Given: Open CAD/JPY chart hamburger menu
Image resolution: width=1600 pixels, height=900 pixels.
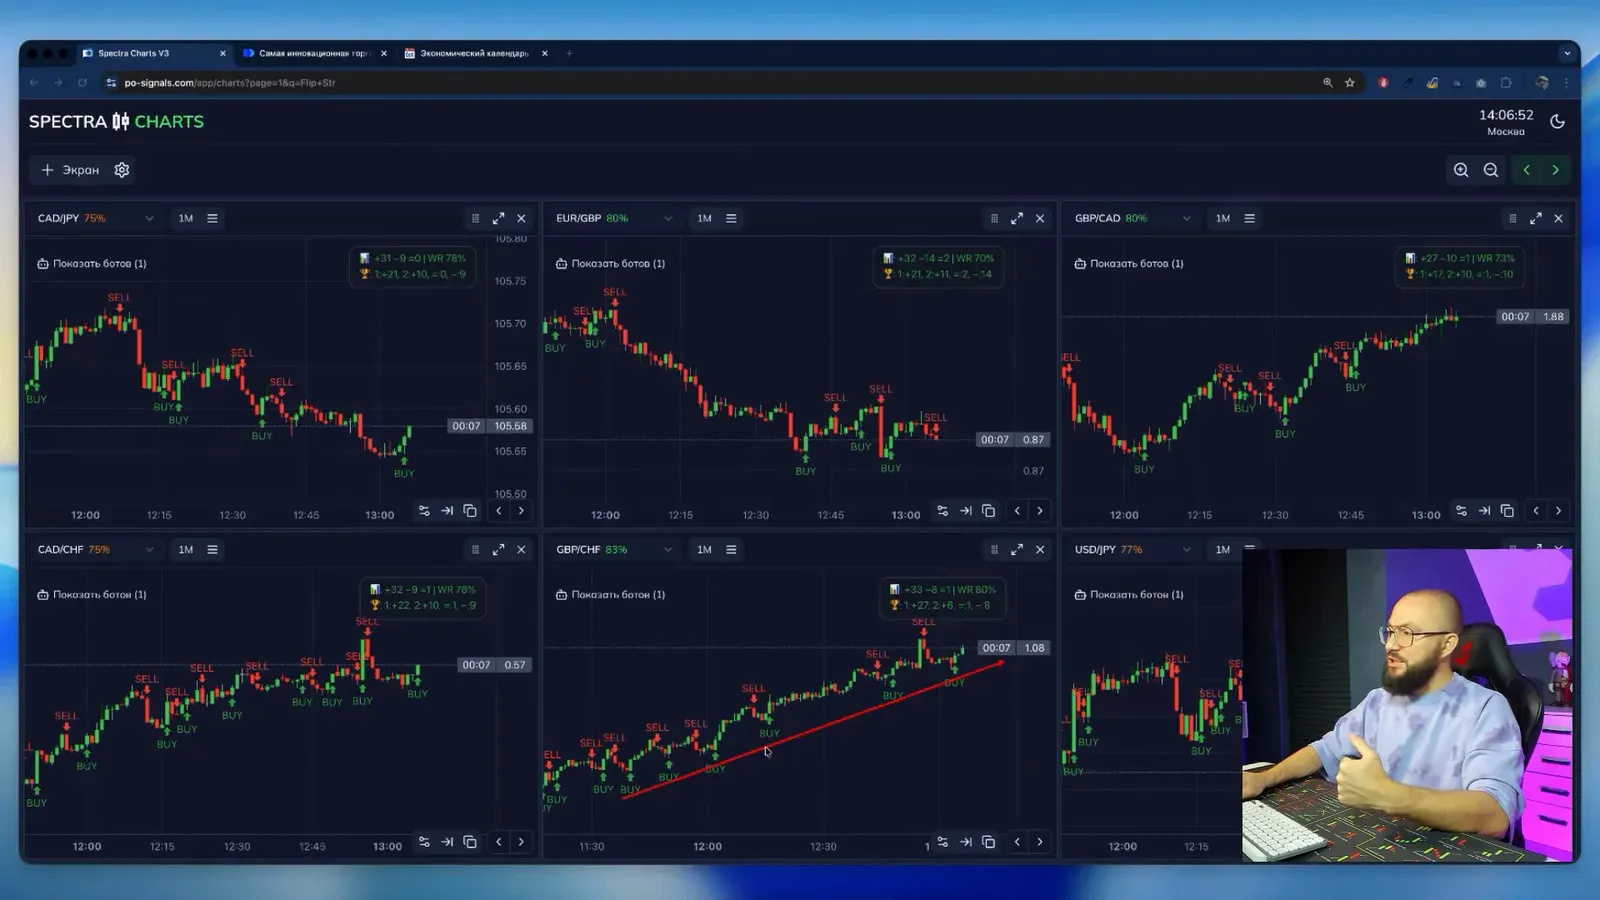Looking at the screenshot, I should [x=212, y=218].
